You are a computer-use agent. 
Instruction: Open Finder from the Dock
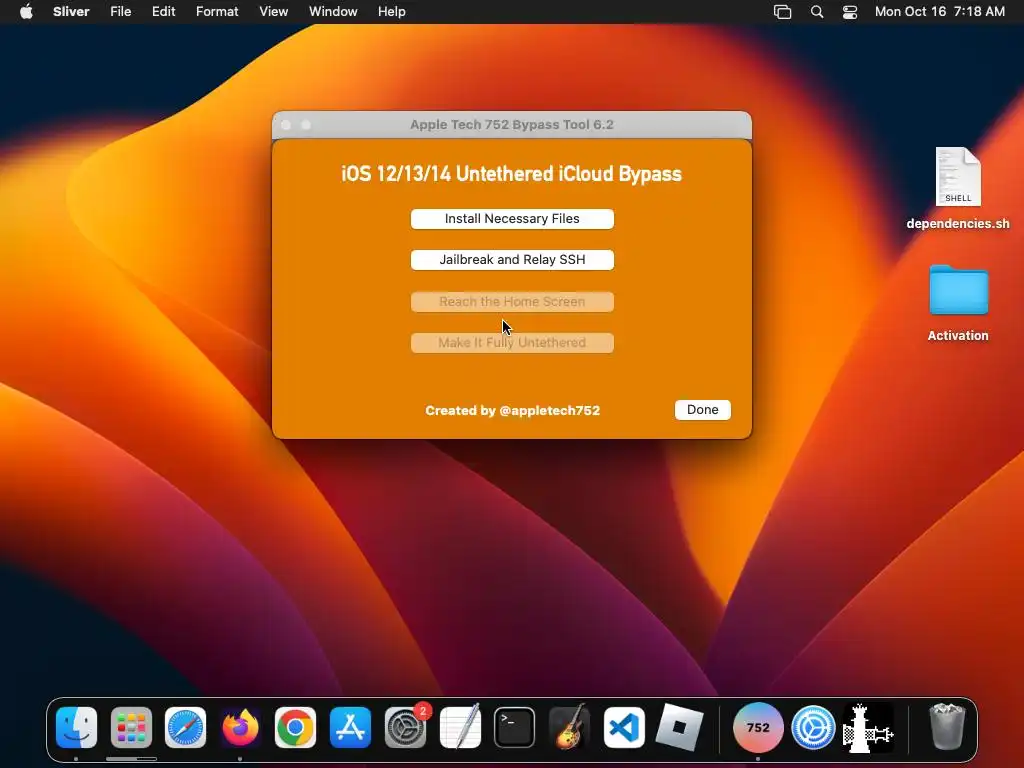(x=76, y=728)
